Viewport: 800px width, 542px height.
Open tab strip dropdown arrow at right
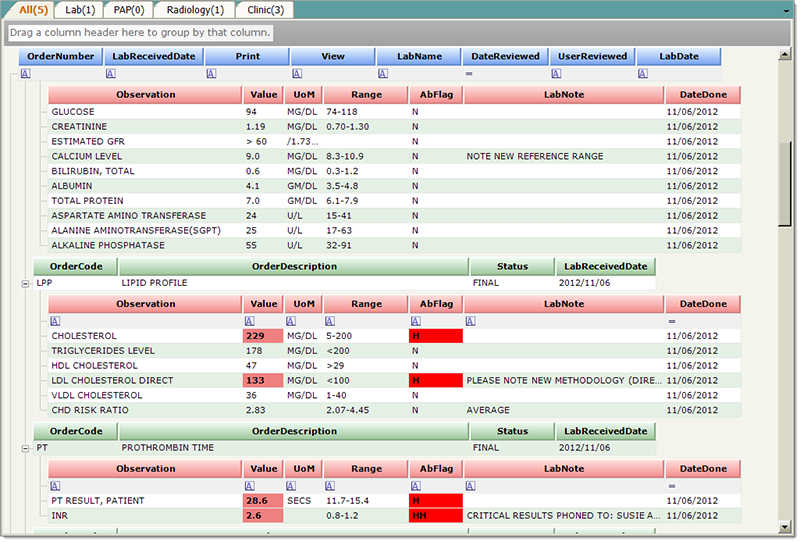[786, 11]
